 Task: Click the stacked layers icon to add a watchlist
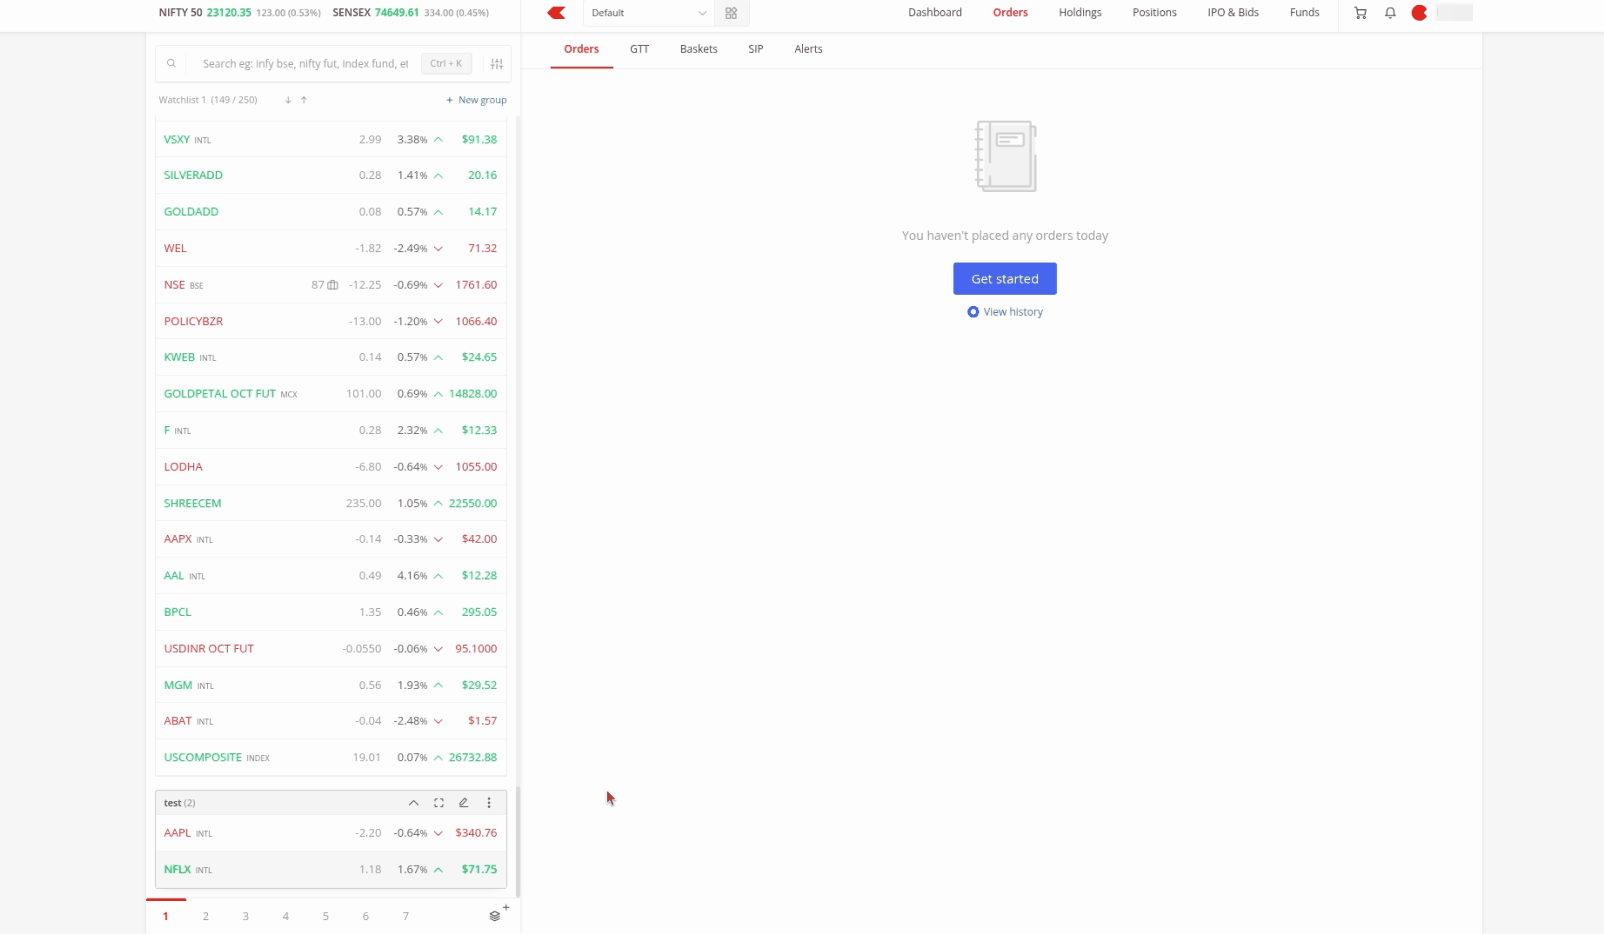[x=496, y=915]
